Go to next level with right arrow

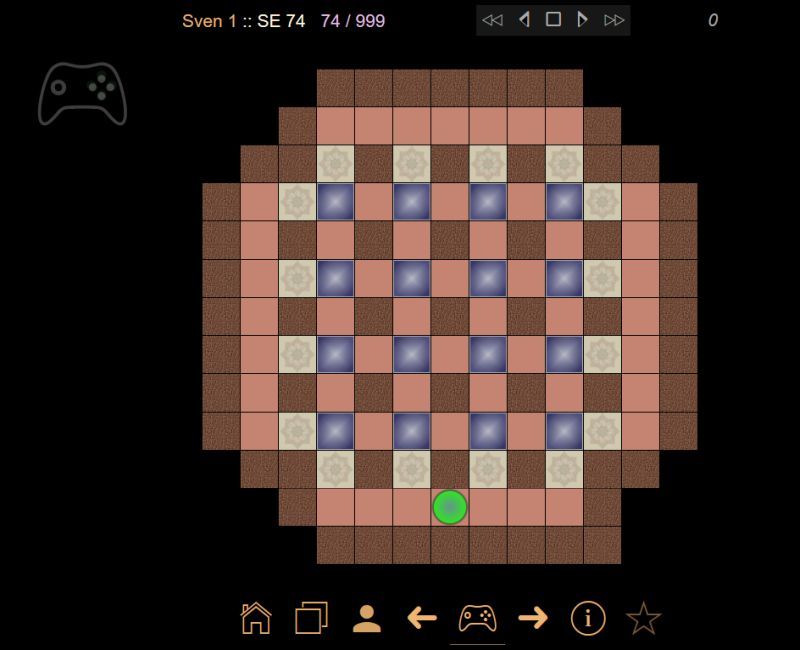[533, 618]
